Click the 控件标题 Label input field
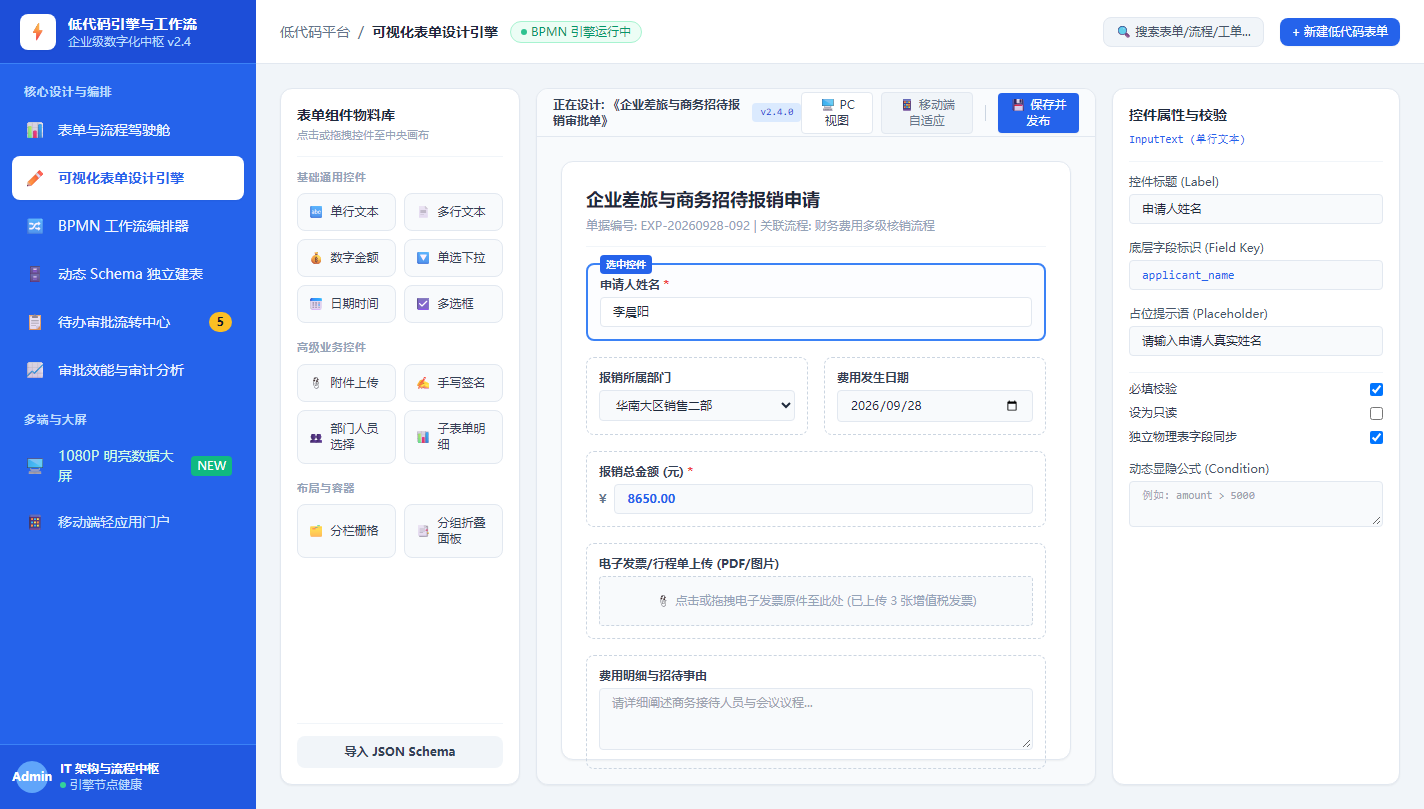The image size is (1424, 809). (x=1256, y=209)
